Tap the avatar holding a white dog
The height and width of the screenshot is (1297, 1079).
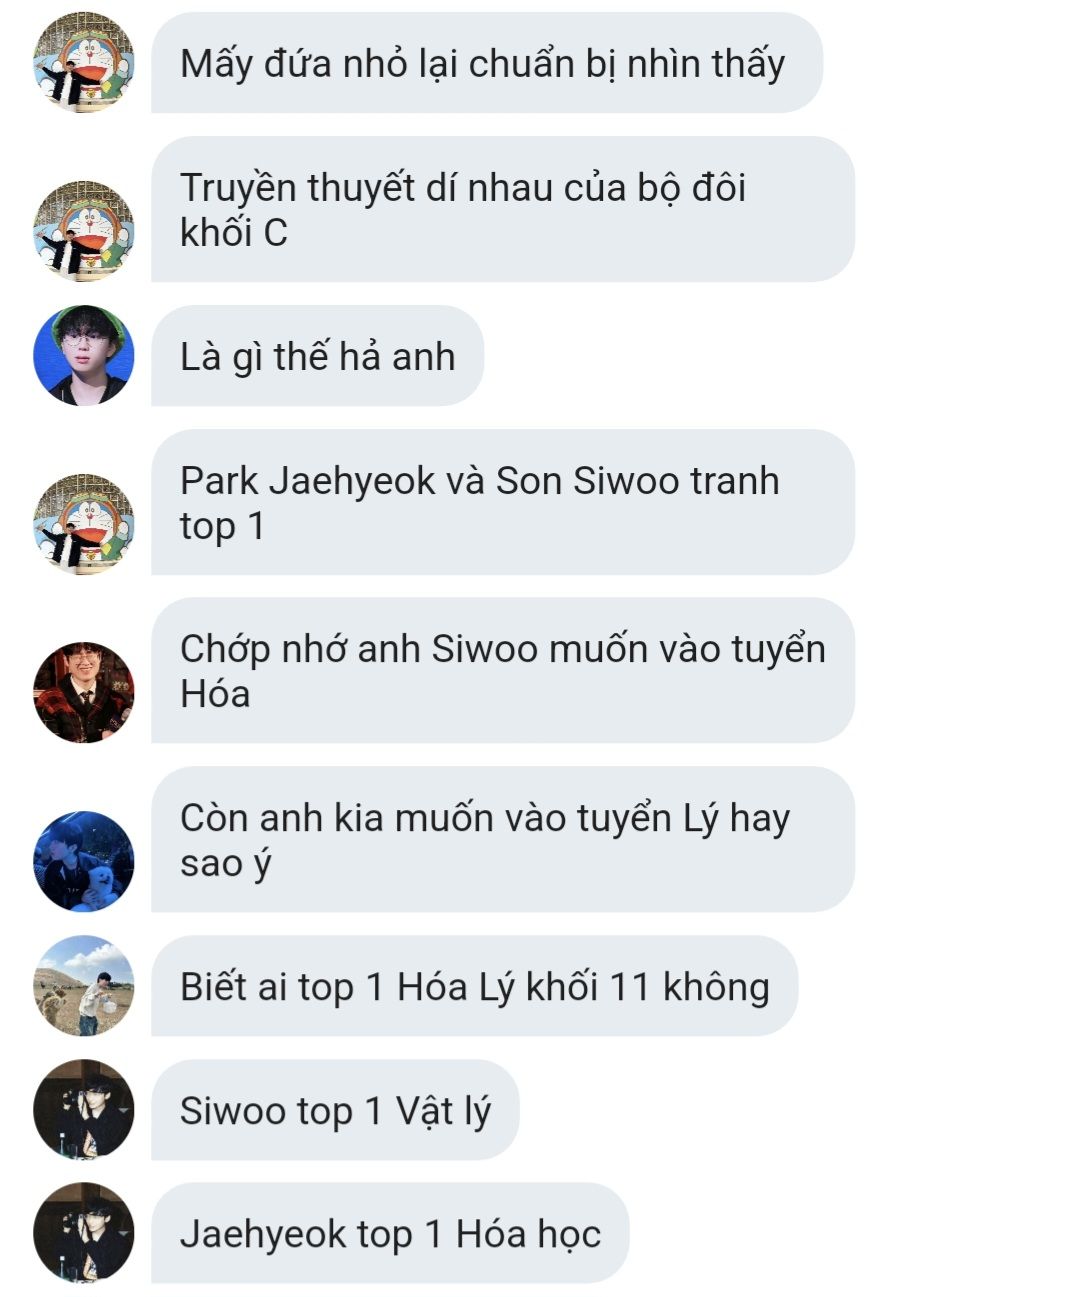pyautogui.click(x=83, y=861)
